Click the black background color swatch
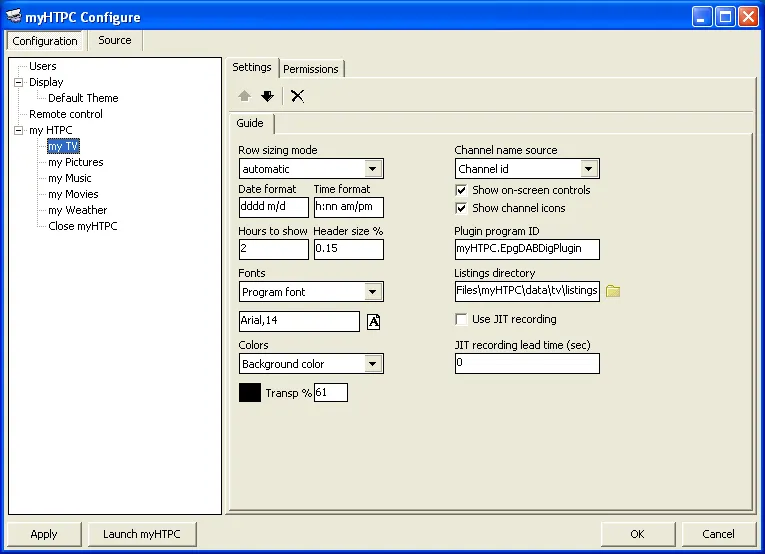Viewport: 765px width, 554px height. click(250, 393)
